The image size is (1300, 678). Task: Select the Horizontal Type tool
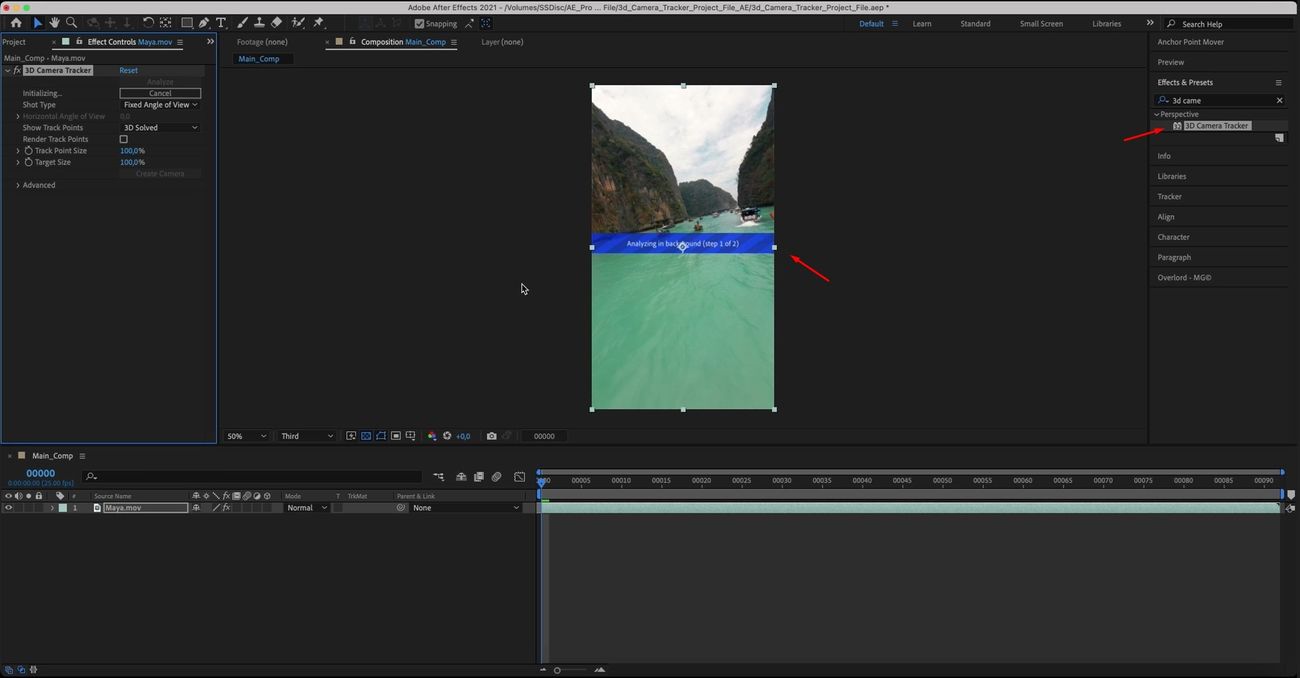pyautogui.click(x=221, y=23)
